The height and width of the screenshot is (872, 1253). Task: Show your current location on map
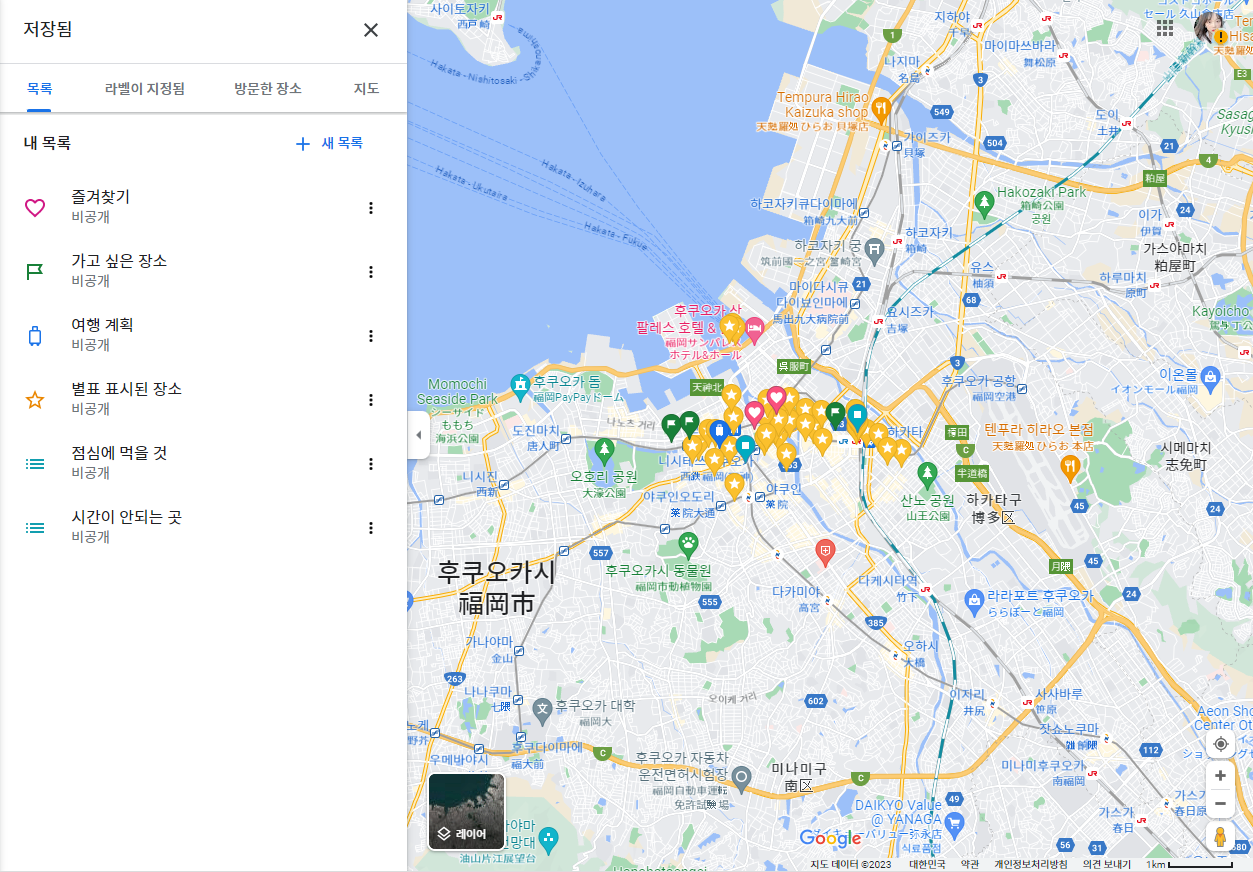coord(1220,744)
